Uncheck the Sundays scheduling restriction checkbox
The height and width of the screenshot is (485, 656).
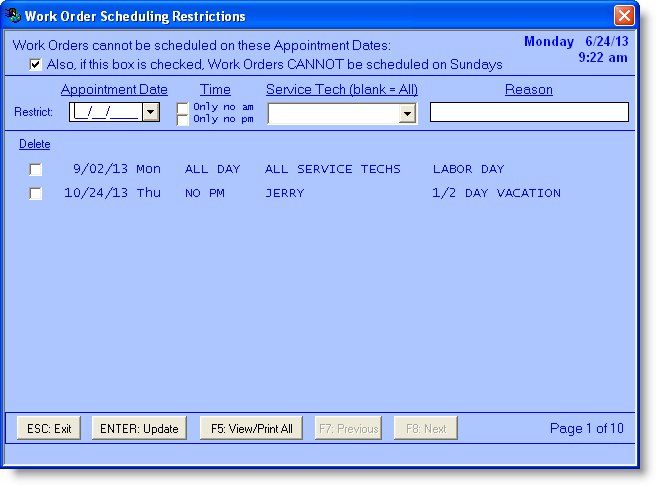(x=36, y=64)
